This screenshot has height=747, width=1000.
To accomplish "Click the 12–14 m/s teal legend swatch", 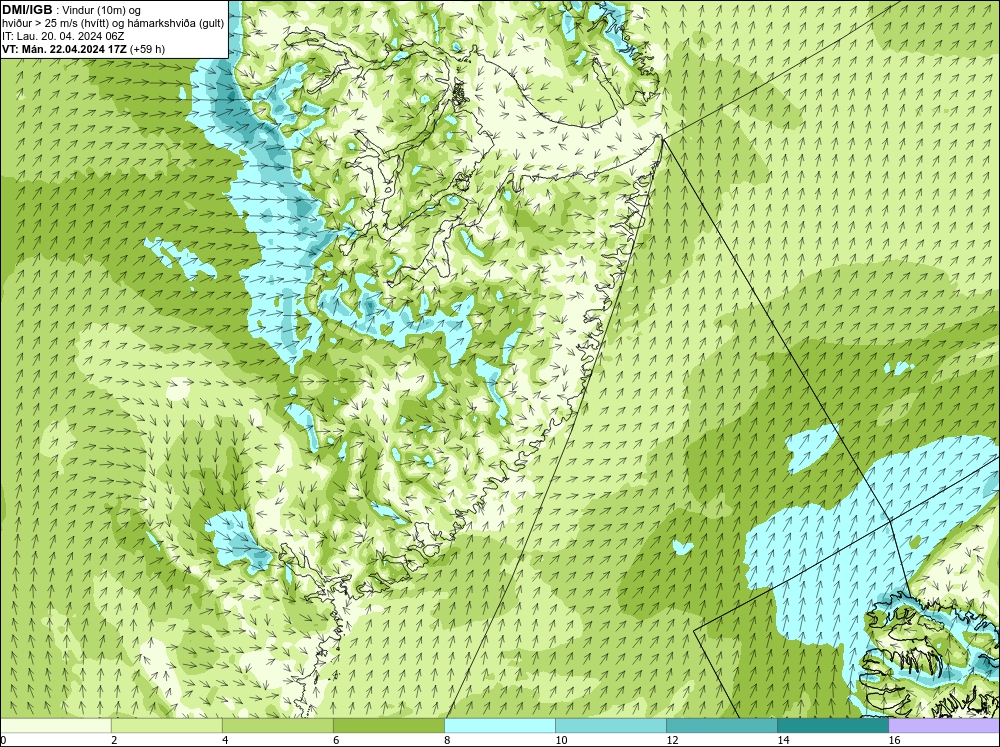I will pos(722,725).
